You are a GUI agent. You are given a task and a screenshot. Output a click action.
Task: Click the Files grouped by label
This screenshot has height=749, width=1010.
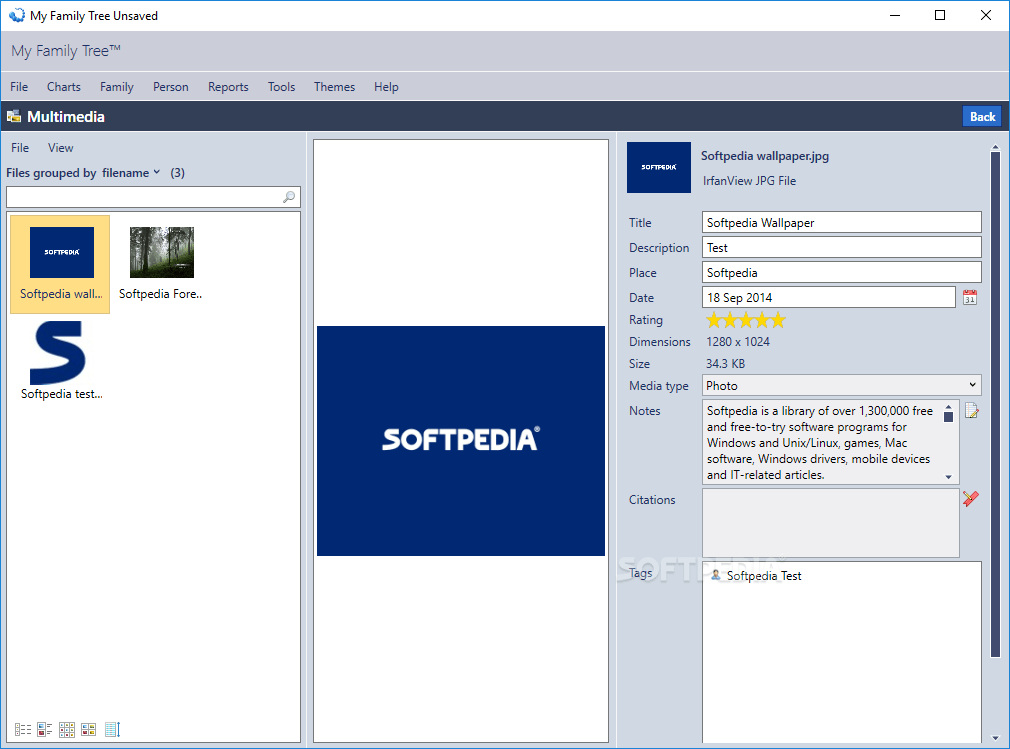click(x=51, y=173)
